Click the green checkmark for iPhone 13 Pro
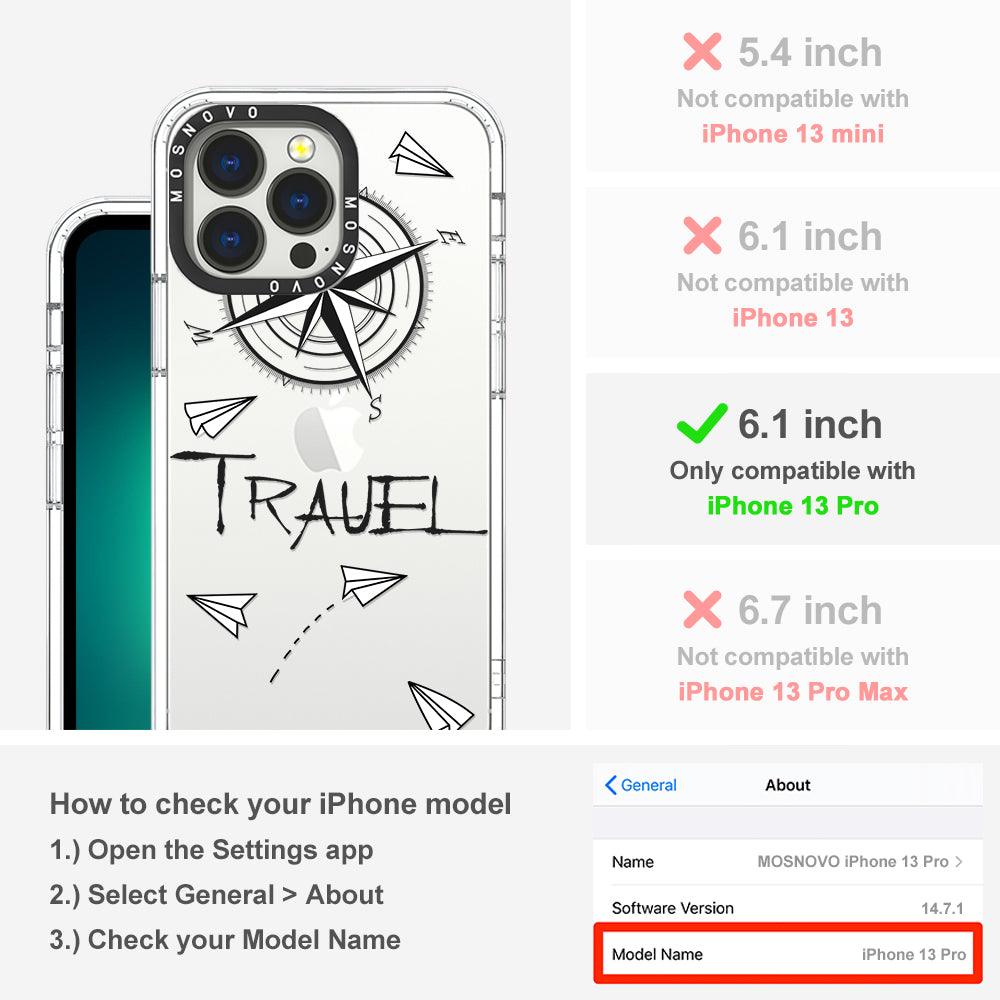Screen dimensions: 1000x1000 tap(702, 423)
